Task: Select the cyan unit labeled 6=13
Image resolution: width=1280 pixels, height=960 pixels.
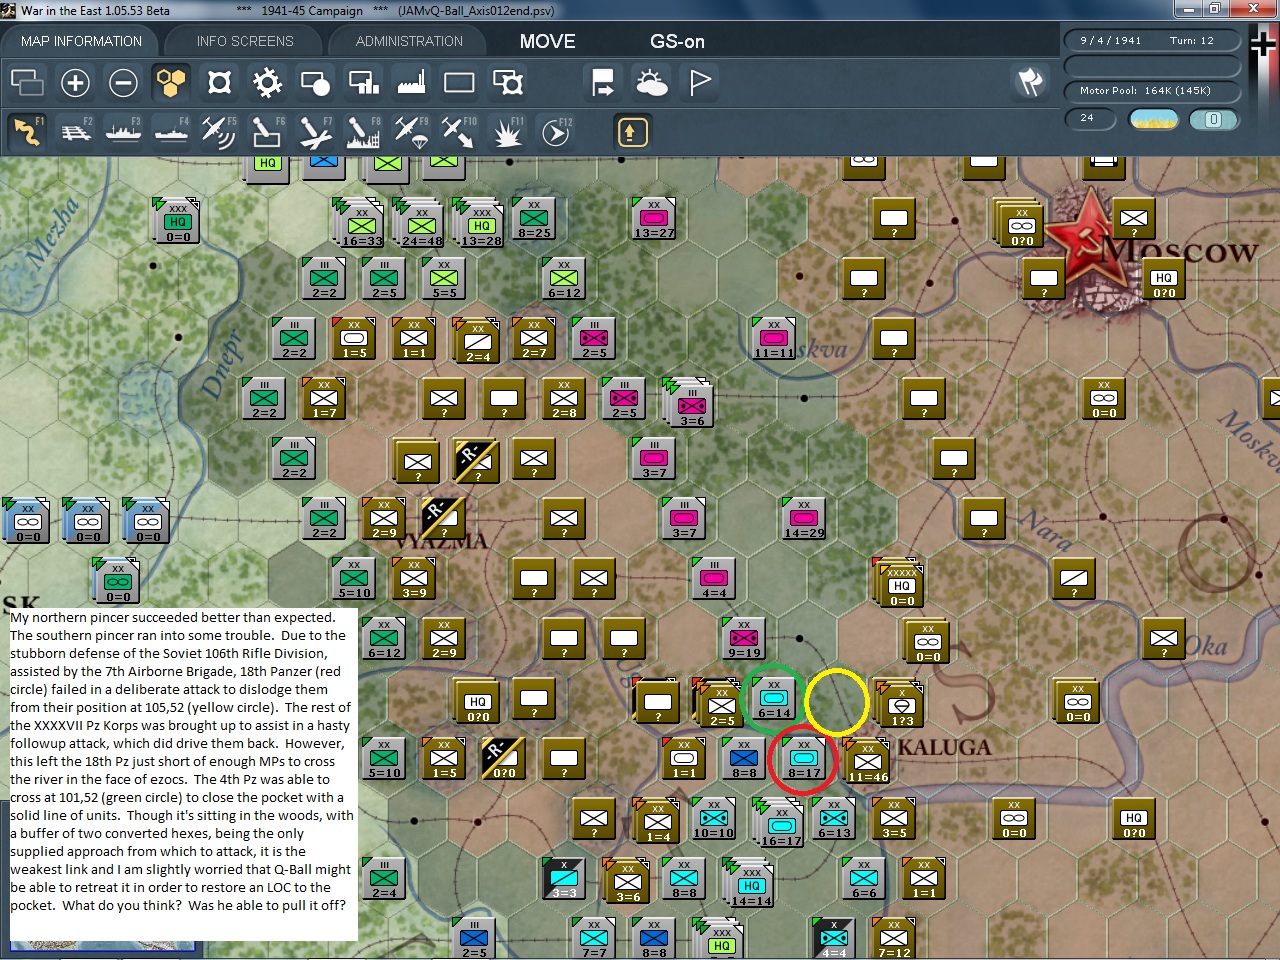Action: pyautogui.click(x=833, y=819)
